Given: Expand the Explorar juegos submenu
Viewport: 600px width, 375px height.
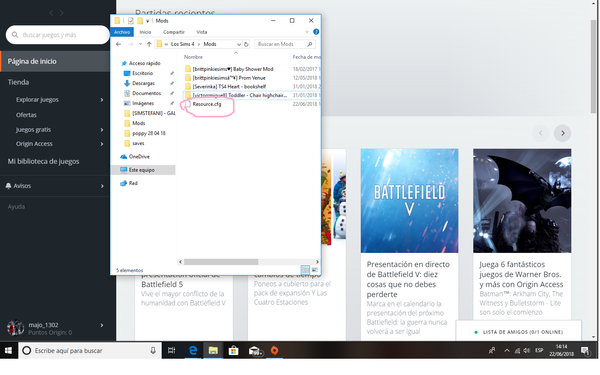Looking at the screenshot, I should 102,100.
